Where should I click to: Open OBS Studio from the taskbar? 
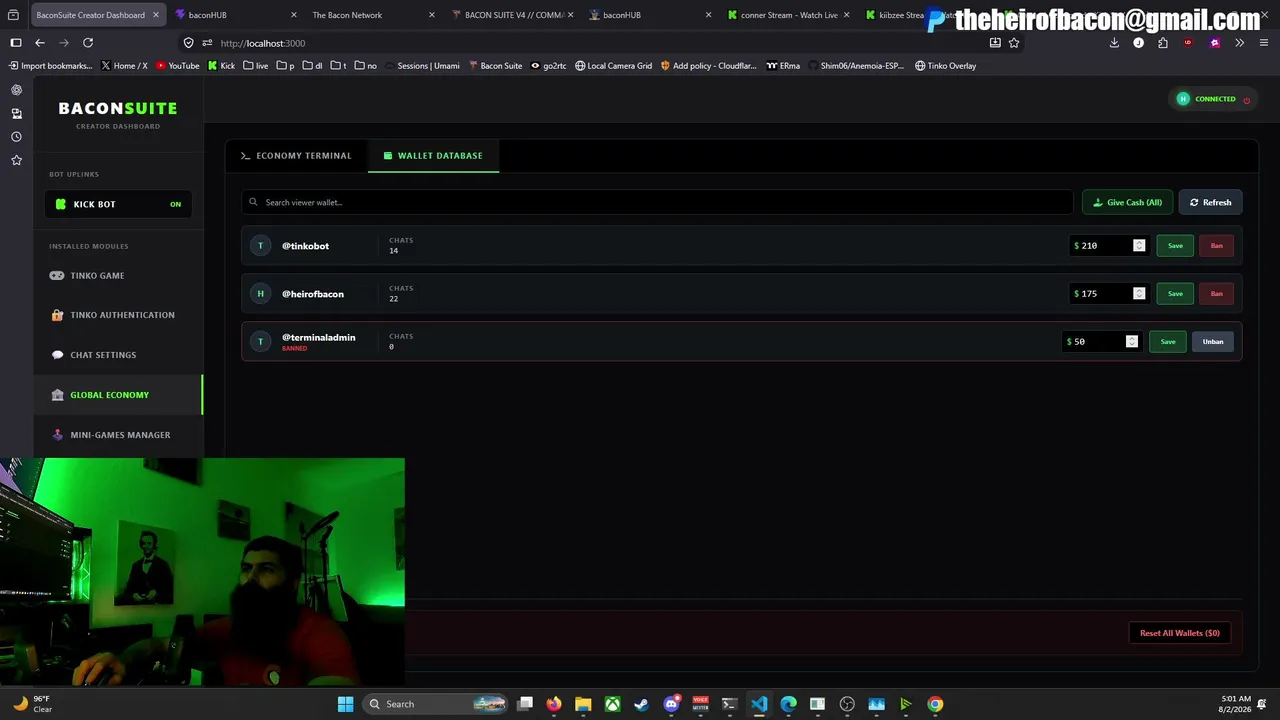(x=847, y=704)
